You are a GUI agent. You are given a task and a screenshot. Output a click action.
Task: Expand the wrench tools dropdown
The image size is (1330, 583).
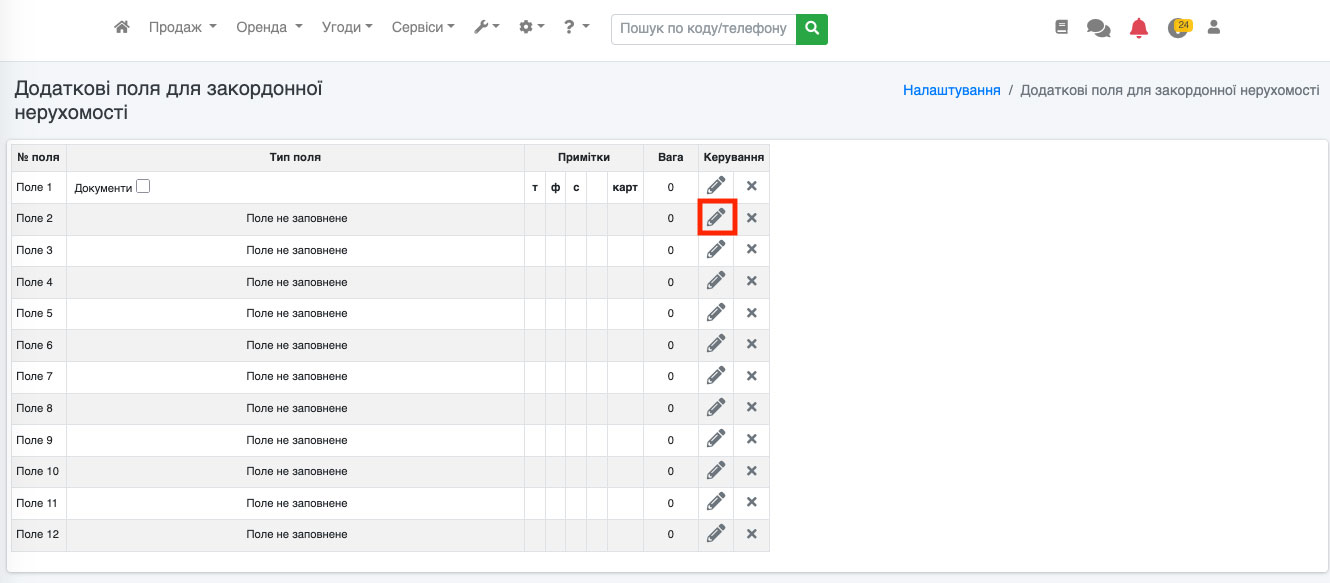coord(487,28)
